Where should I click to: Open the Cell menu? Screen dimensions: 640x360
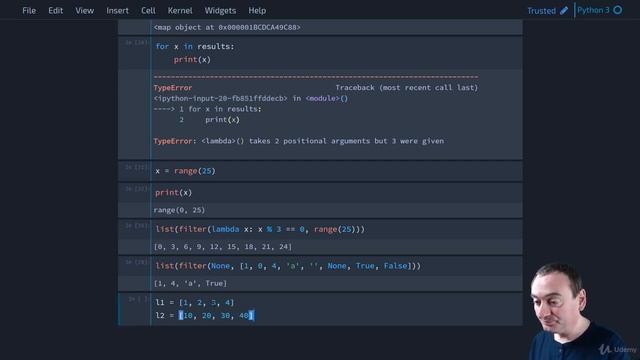[148, 11]
